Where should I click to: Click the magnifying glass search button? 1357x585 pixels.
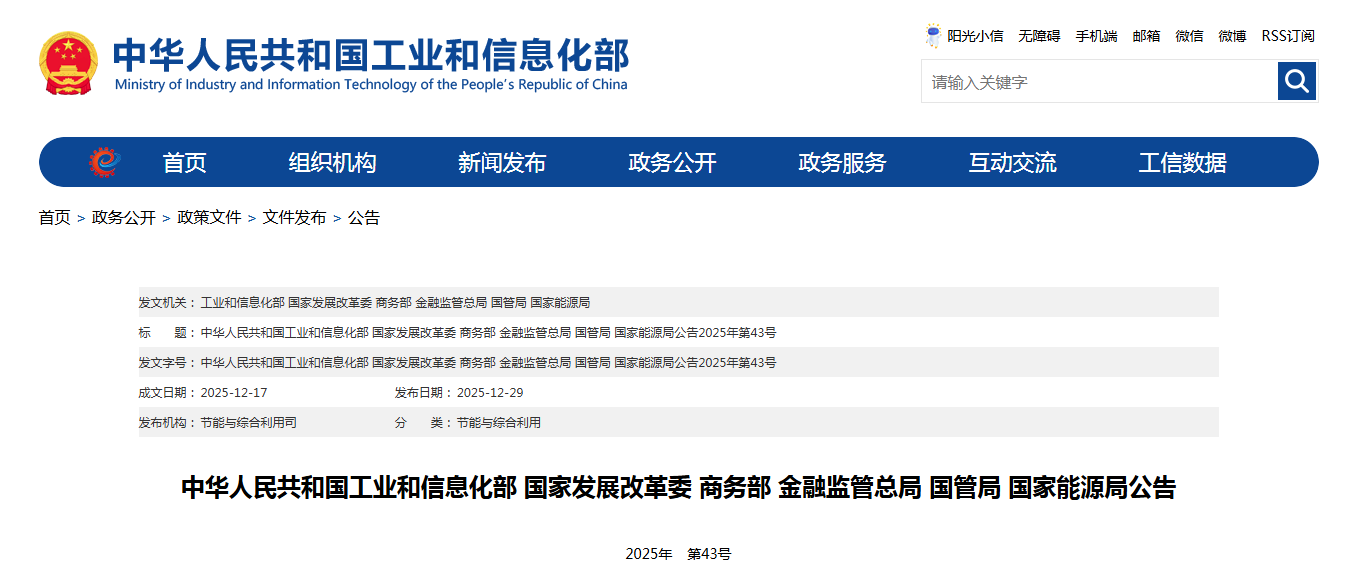click(x=1297, y=81)
